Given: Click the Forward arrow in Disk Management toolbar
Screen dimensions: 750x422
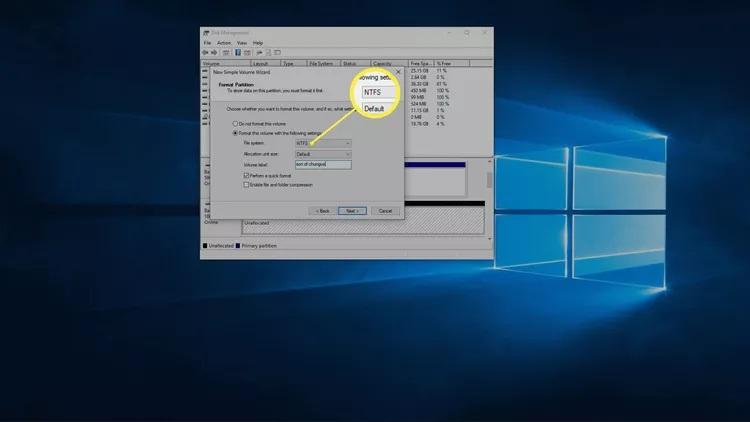Looking at the screenshot, I should pos(215,52).
